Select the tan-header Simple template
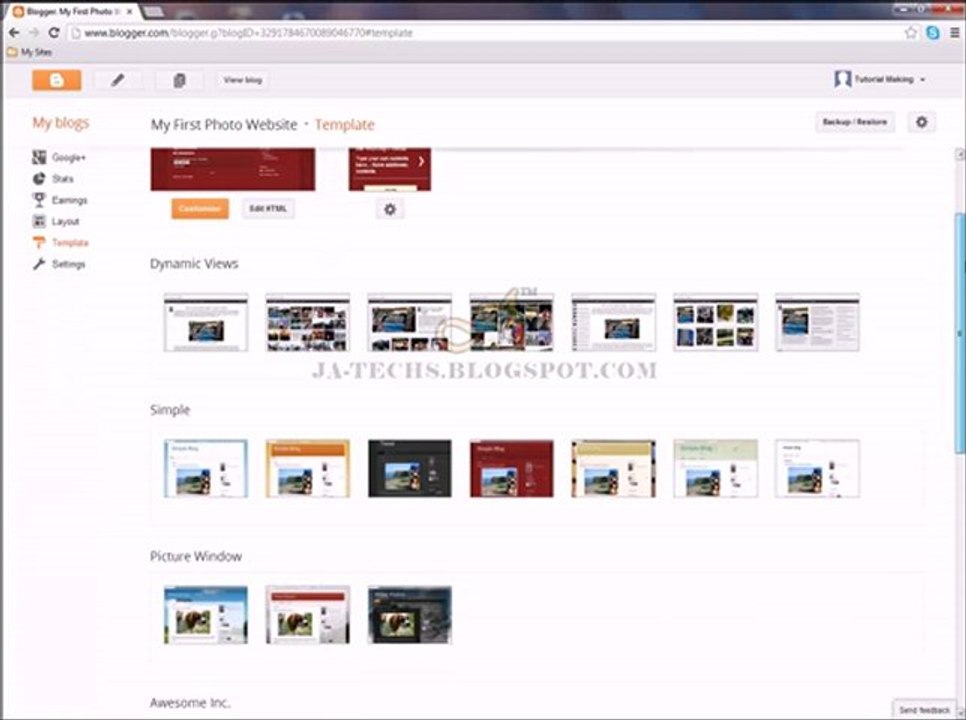The height and width of the screenshot is (720, 966). click(614, 469)
